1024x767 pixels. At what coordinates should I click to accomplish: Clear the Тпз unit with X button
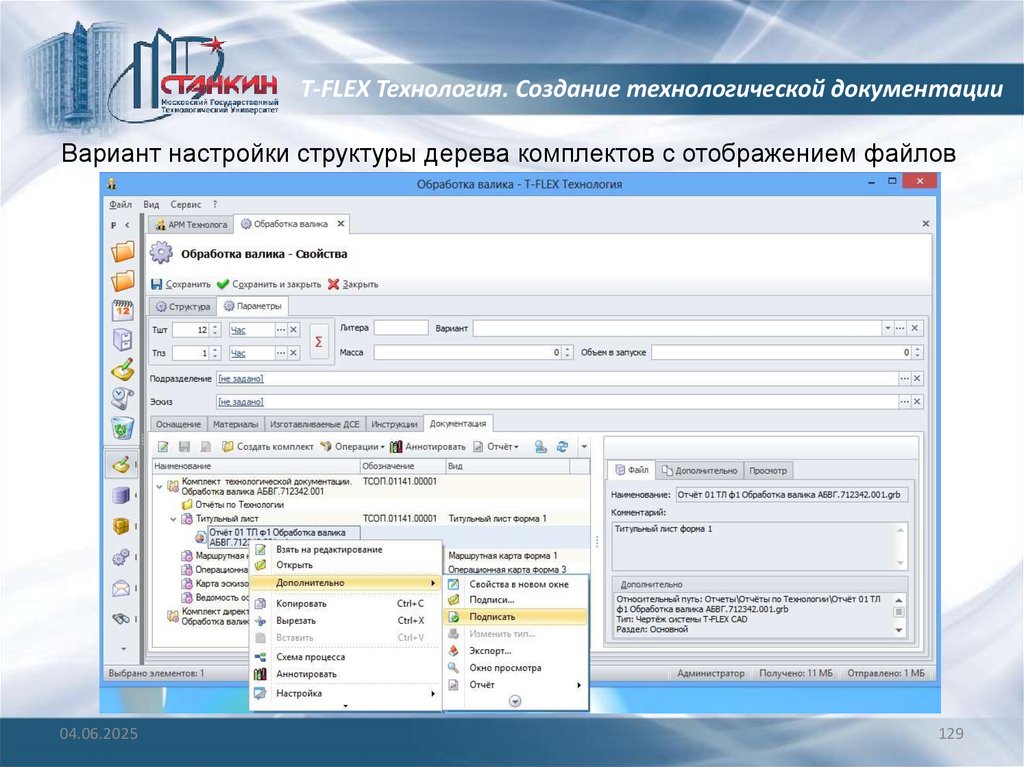point(294,353)
